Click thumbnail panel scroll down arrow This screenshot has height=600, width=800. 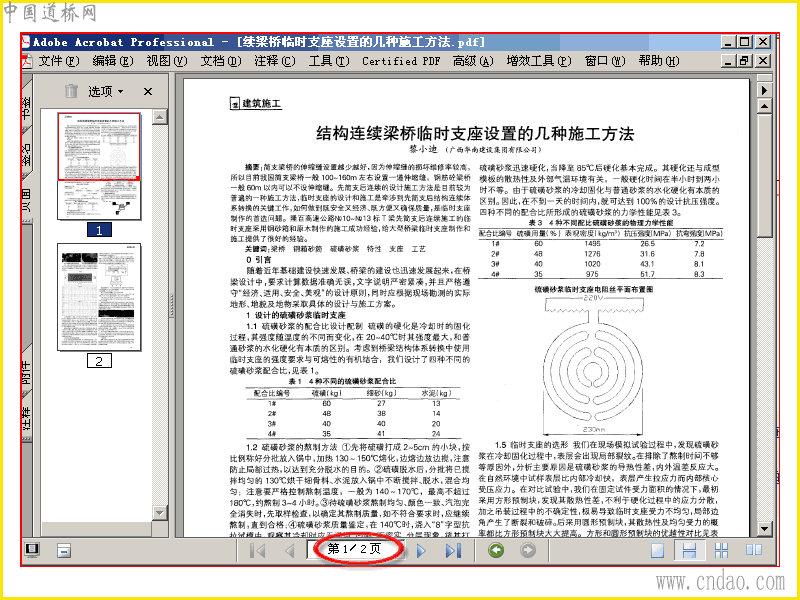click(160, 513)
